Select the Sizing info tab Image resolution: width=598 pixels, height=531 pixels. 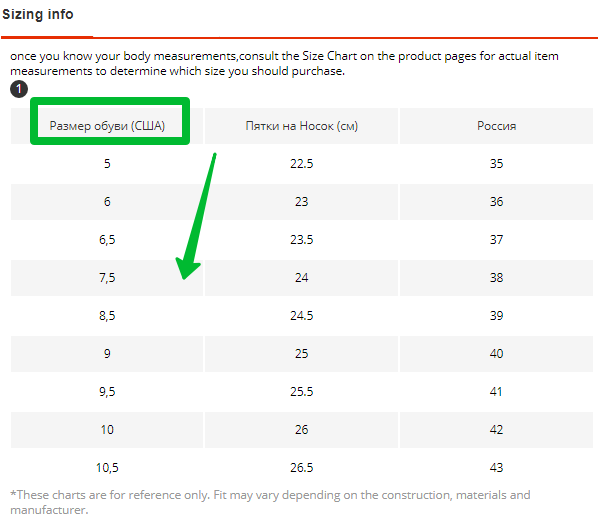[x=38, y=14]
